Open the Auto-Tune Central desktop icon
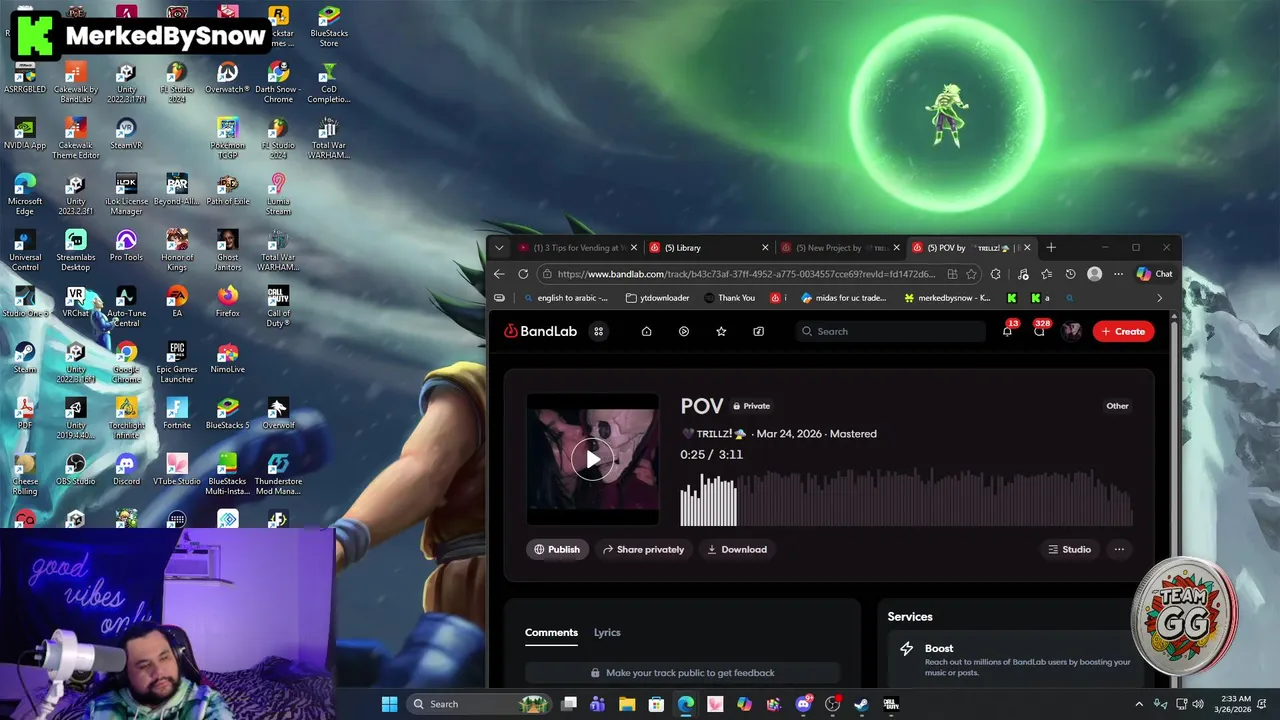The width and height of the screenshot is (1280, 720). pyautogui.click(x=126, y=307)
